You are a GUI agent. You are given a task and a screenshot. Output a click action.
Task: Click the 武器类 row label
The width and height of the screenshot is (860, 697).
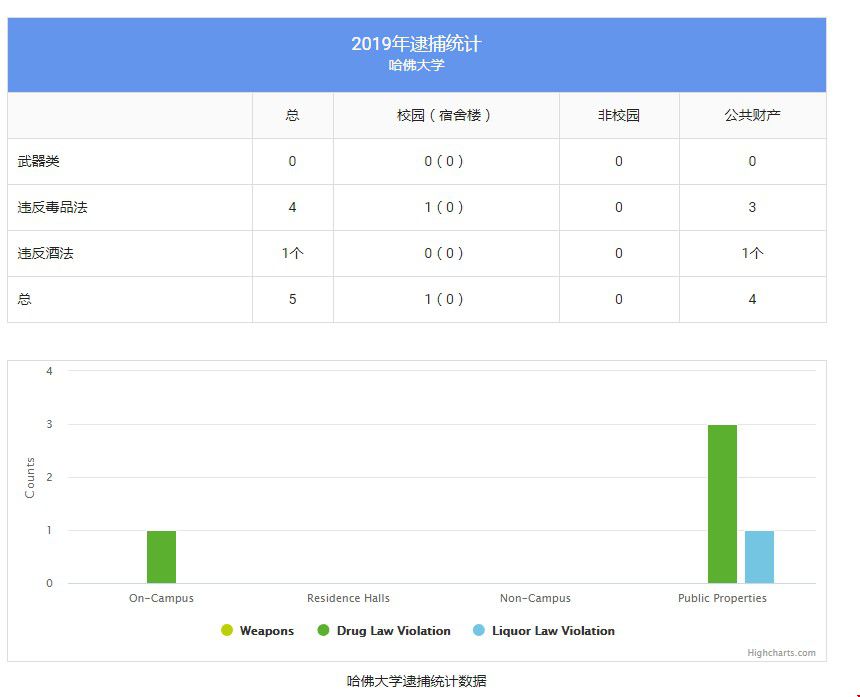pyautogui.click(x=38, y=161)
